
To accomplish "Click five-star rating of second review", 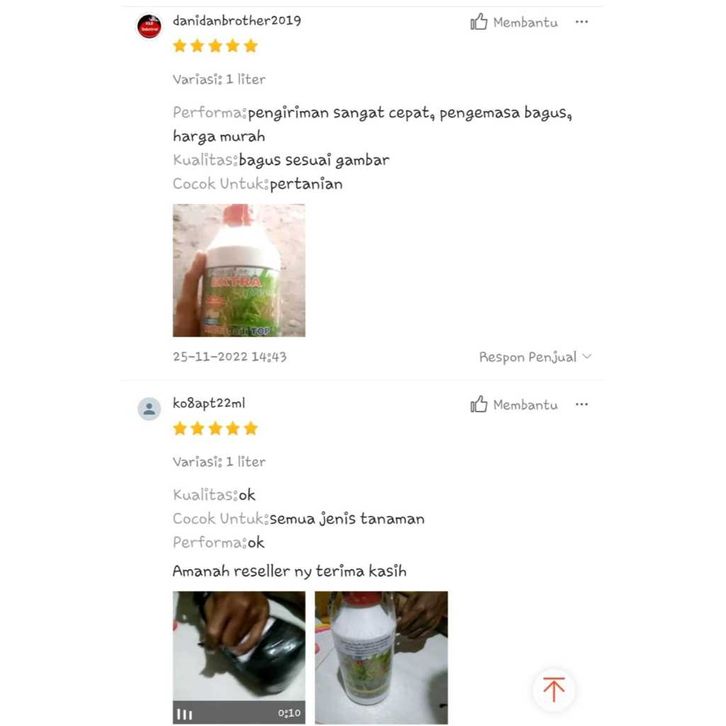I will tap(215, 428).
